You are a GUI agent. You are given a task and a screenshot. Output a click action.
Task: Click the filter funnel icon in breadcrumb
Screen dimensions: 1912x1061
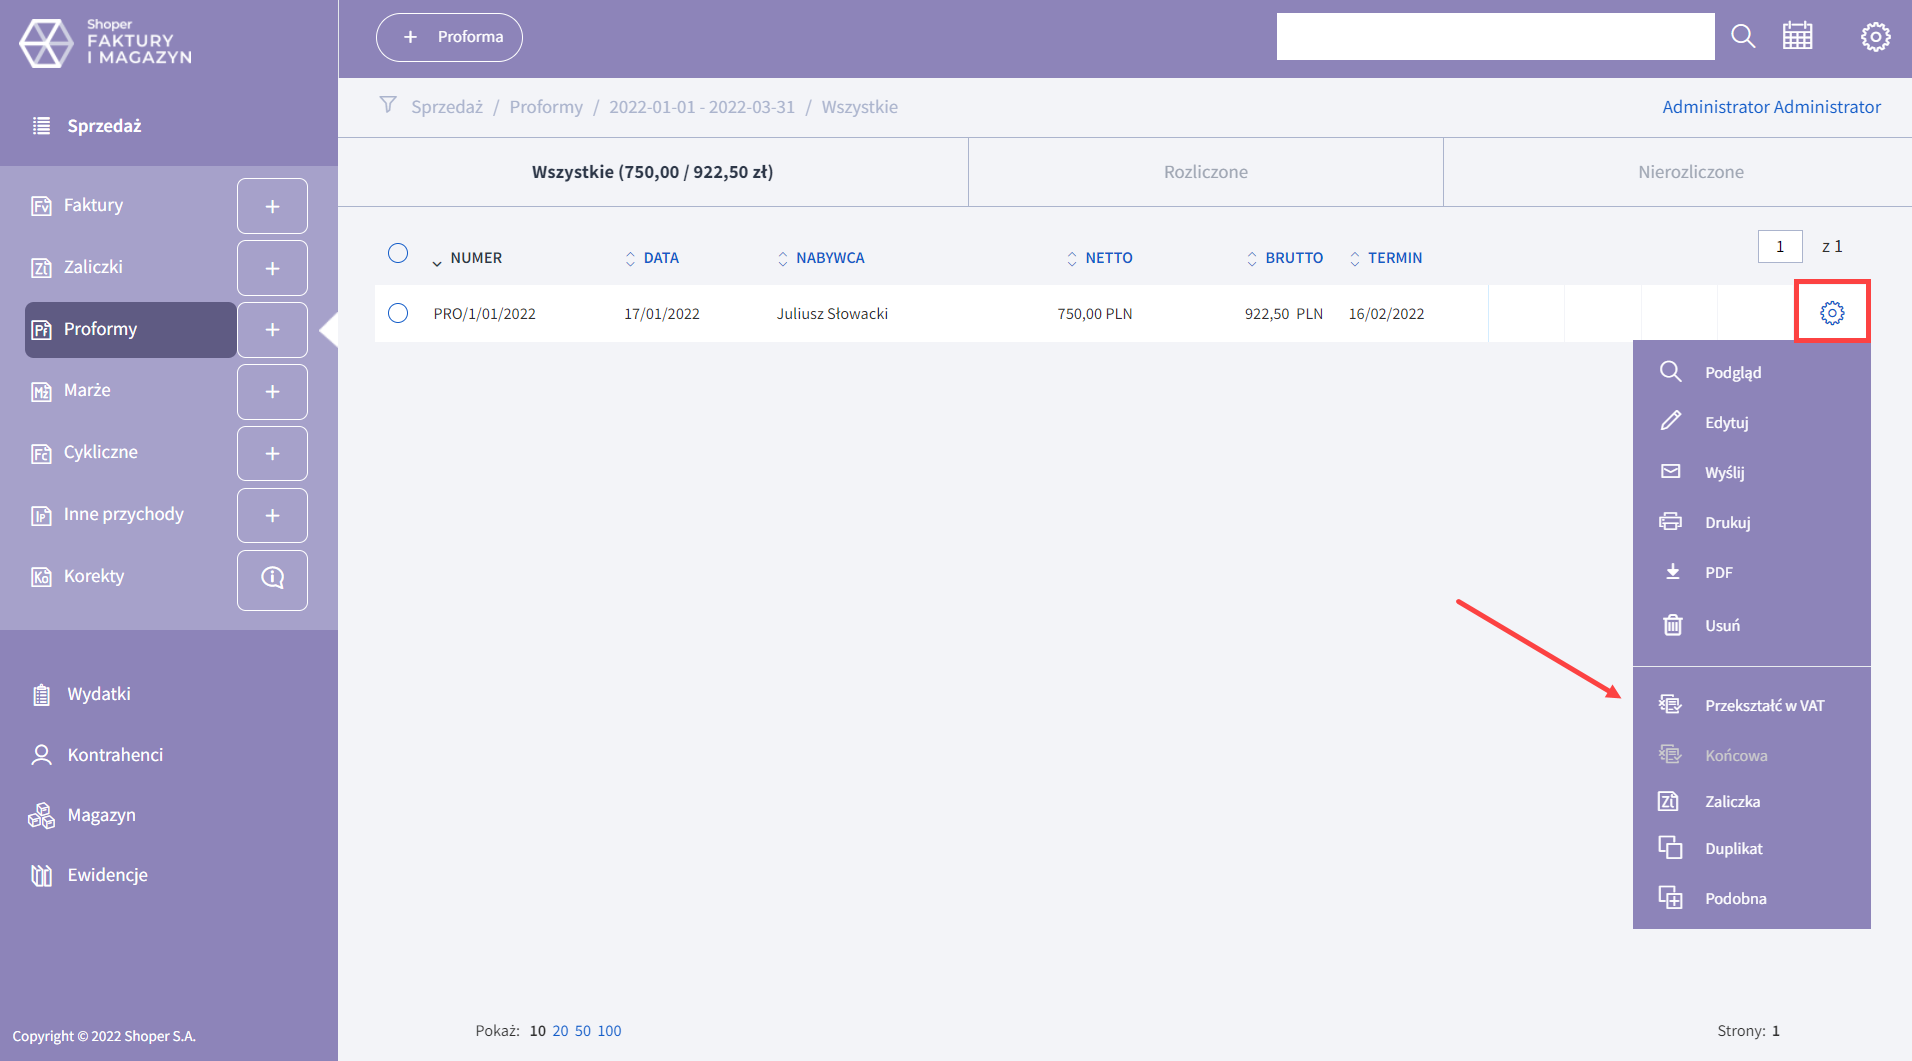388,106
